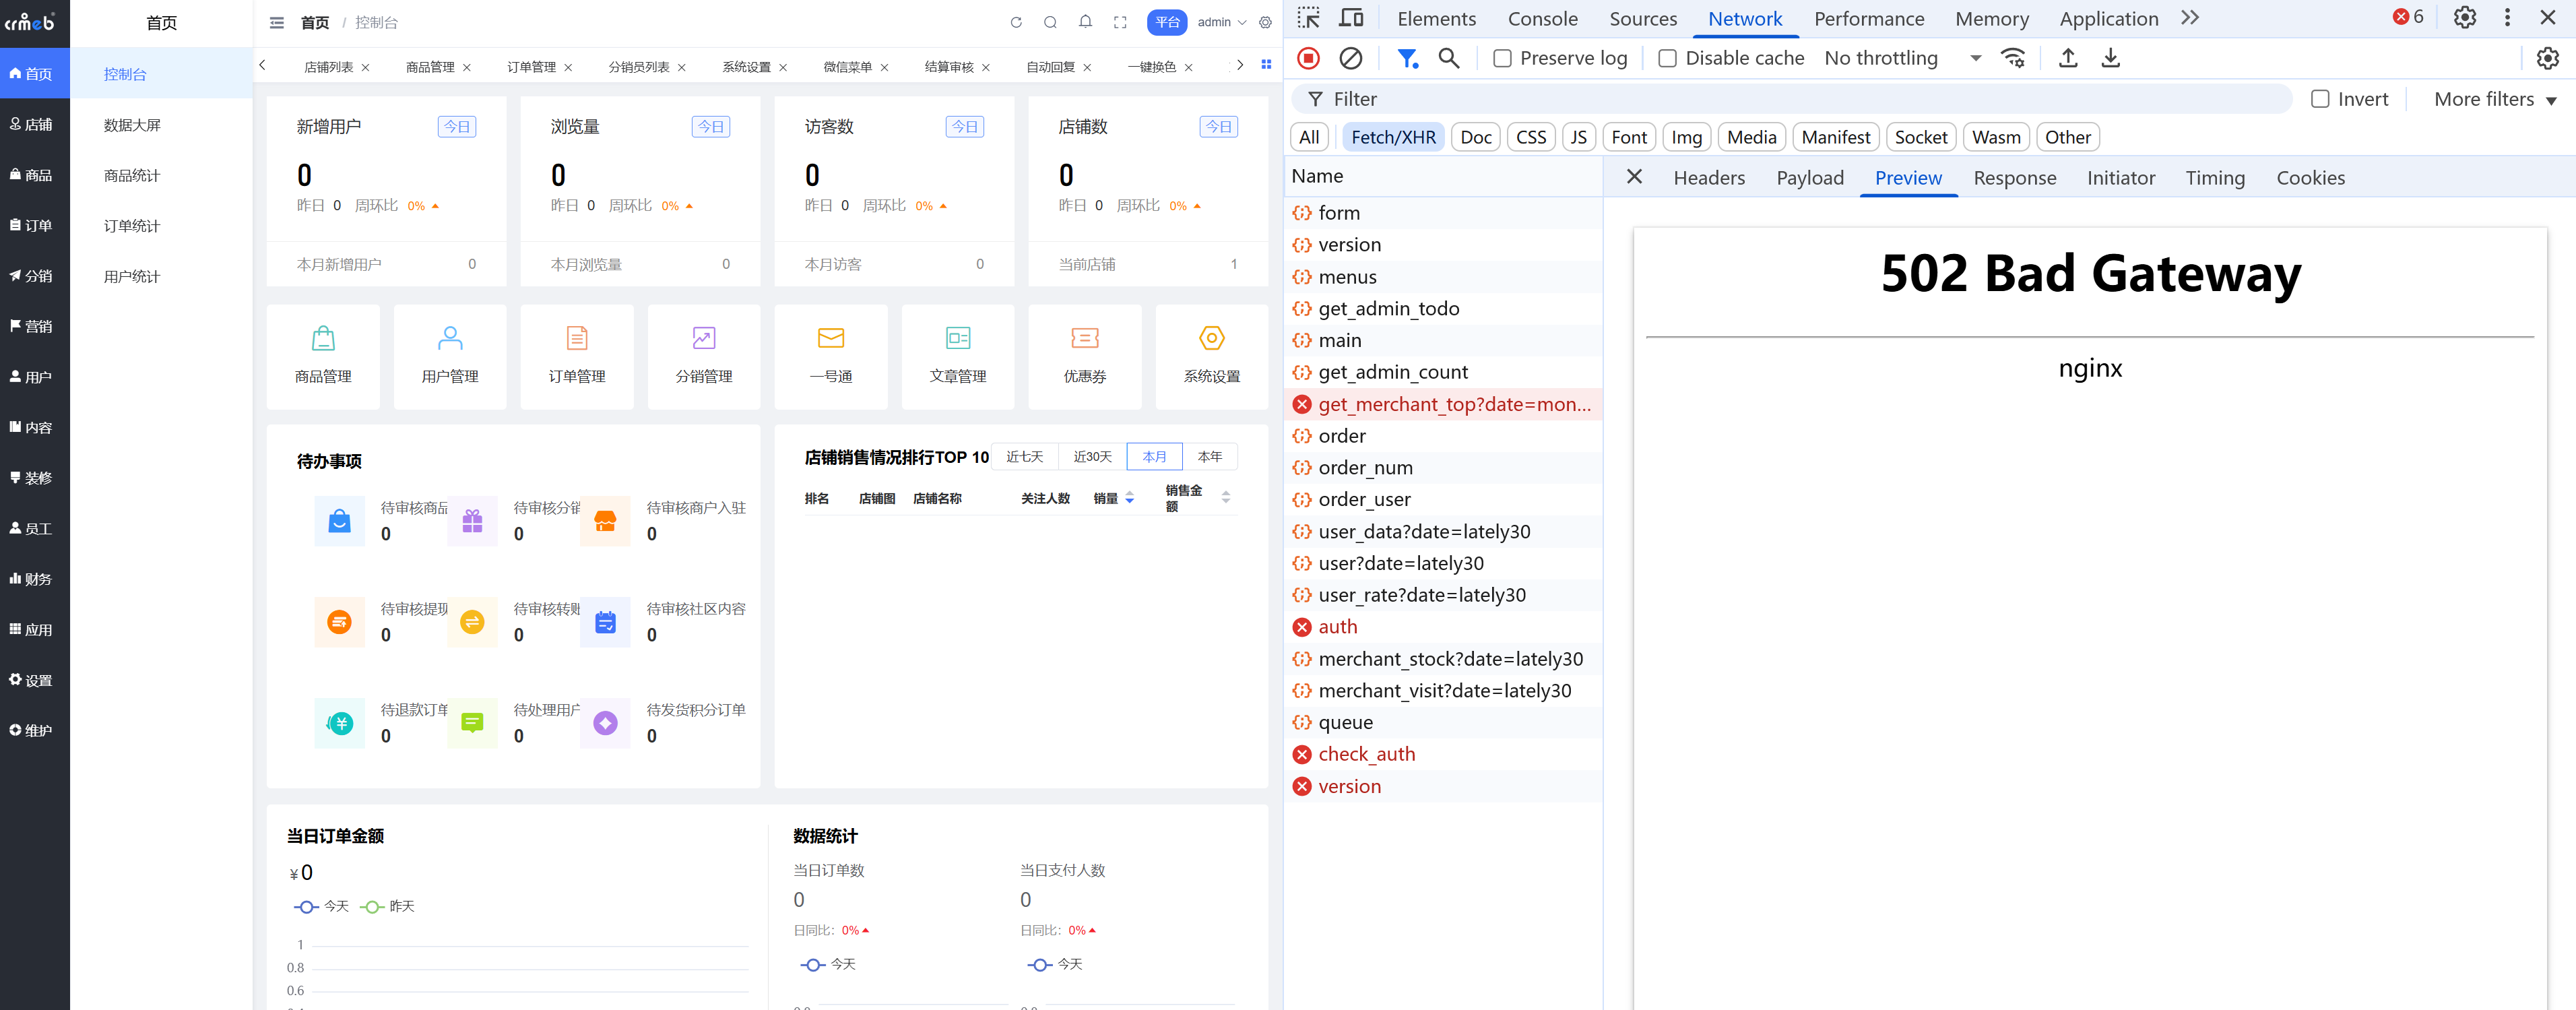Open DevTools settings gear
This screenshot has height=1010, width=2576.
tap(2465, 18)
